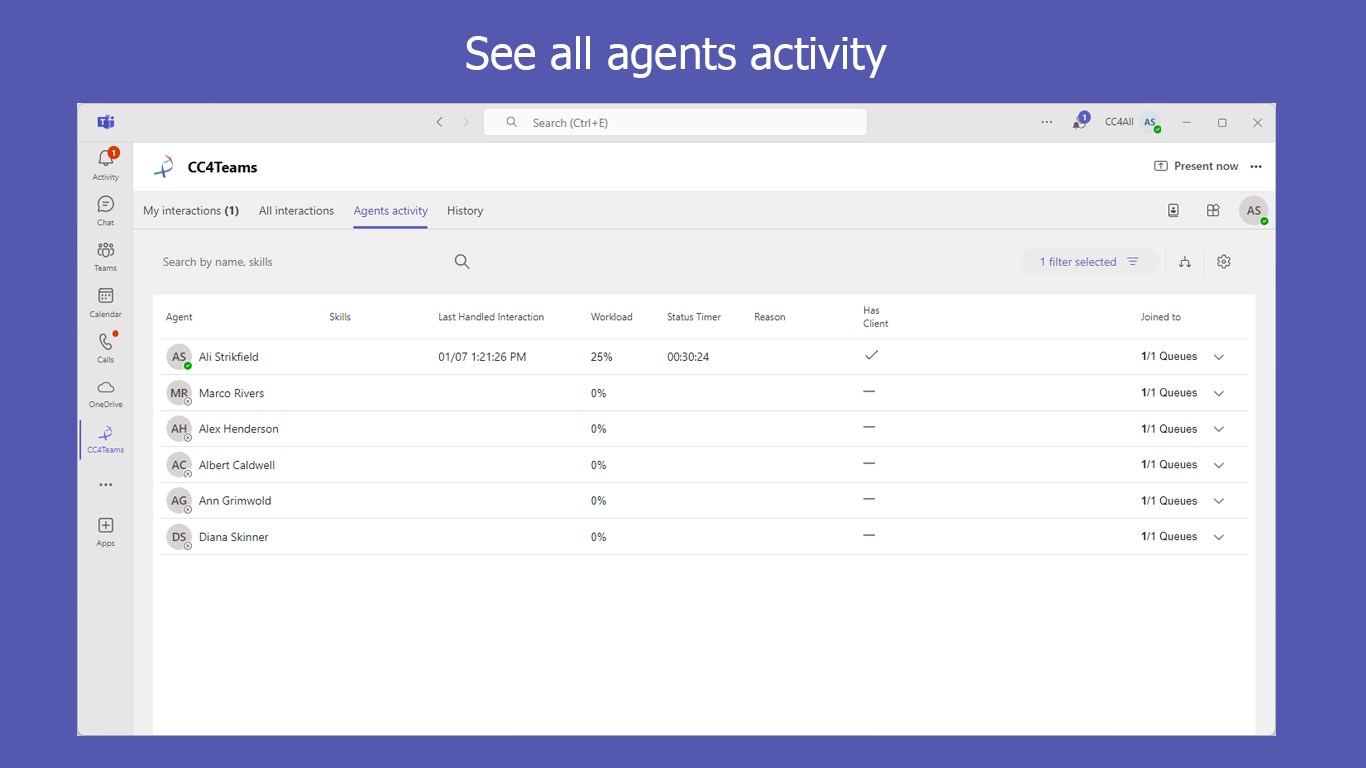Open the notification bell in title bar
The image size is (1366, 768).
[1080, 122]
